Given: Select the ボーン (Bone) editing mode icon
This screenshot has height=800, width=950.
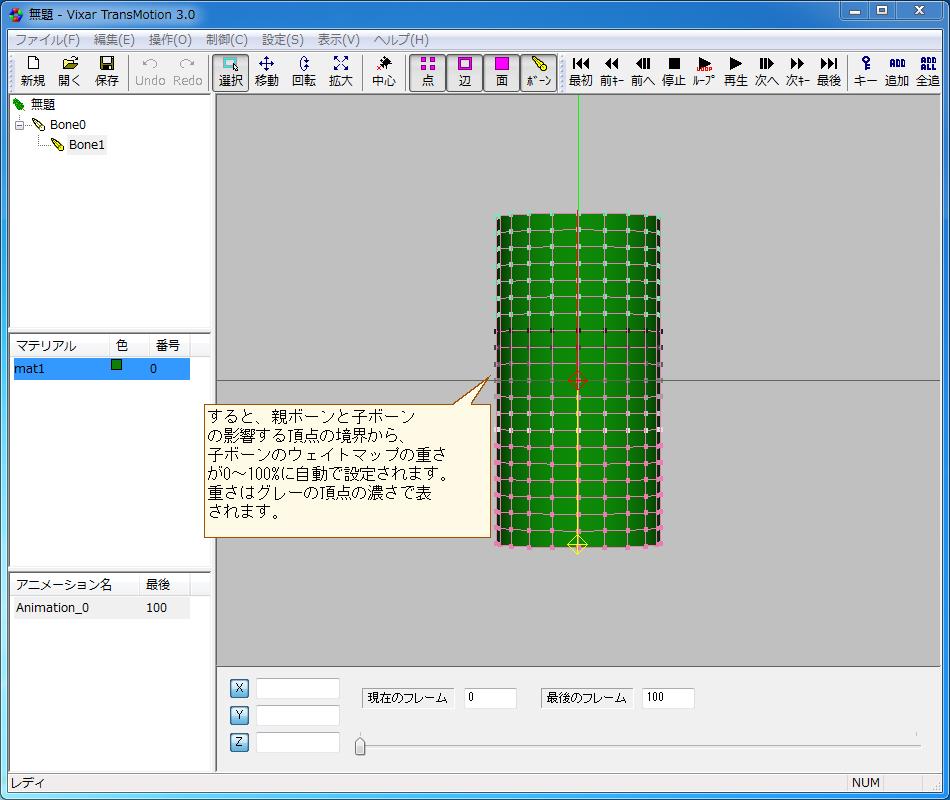Looking at the screenshot, I should click(x=539, y=71).
